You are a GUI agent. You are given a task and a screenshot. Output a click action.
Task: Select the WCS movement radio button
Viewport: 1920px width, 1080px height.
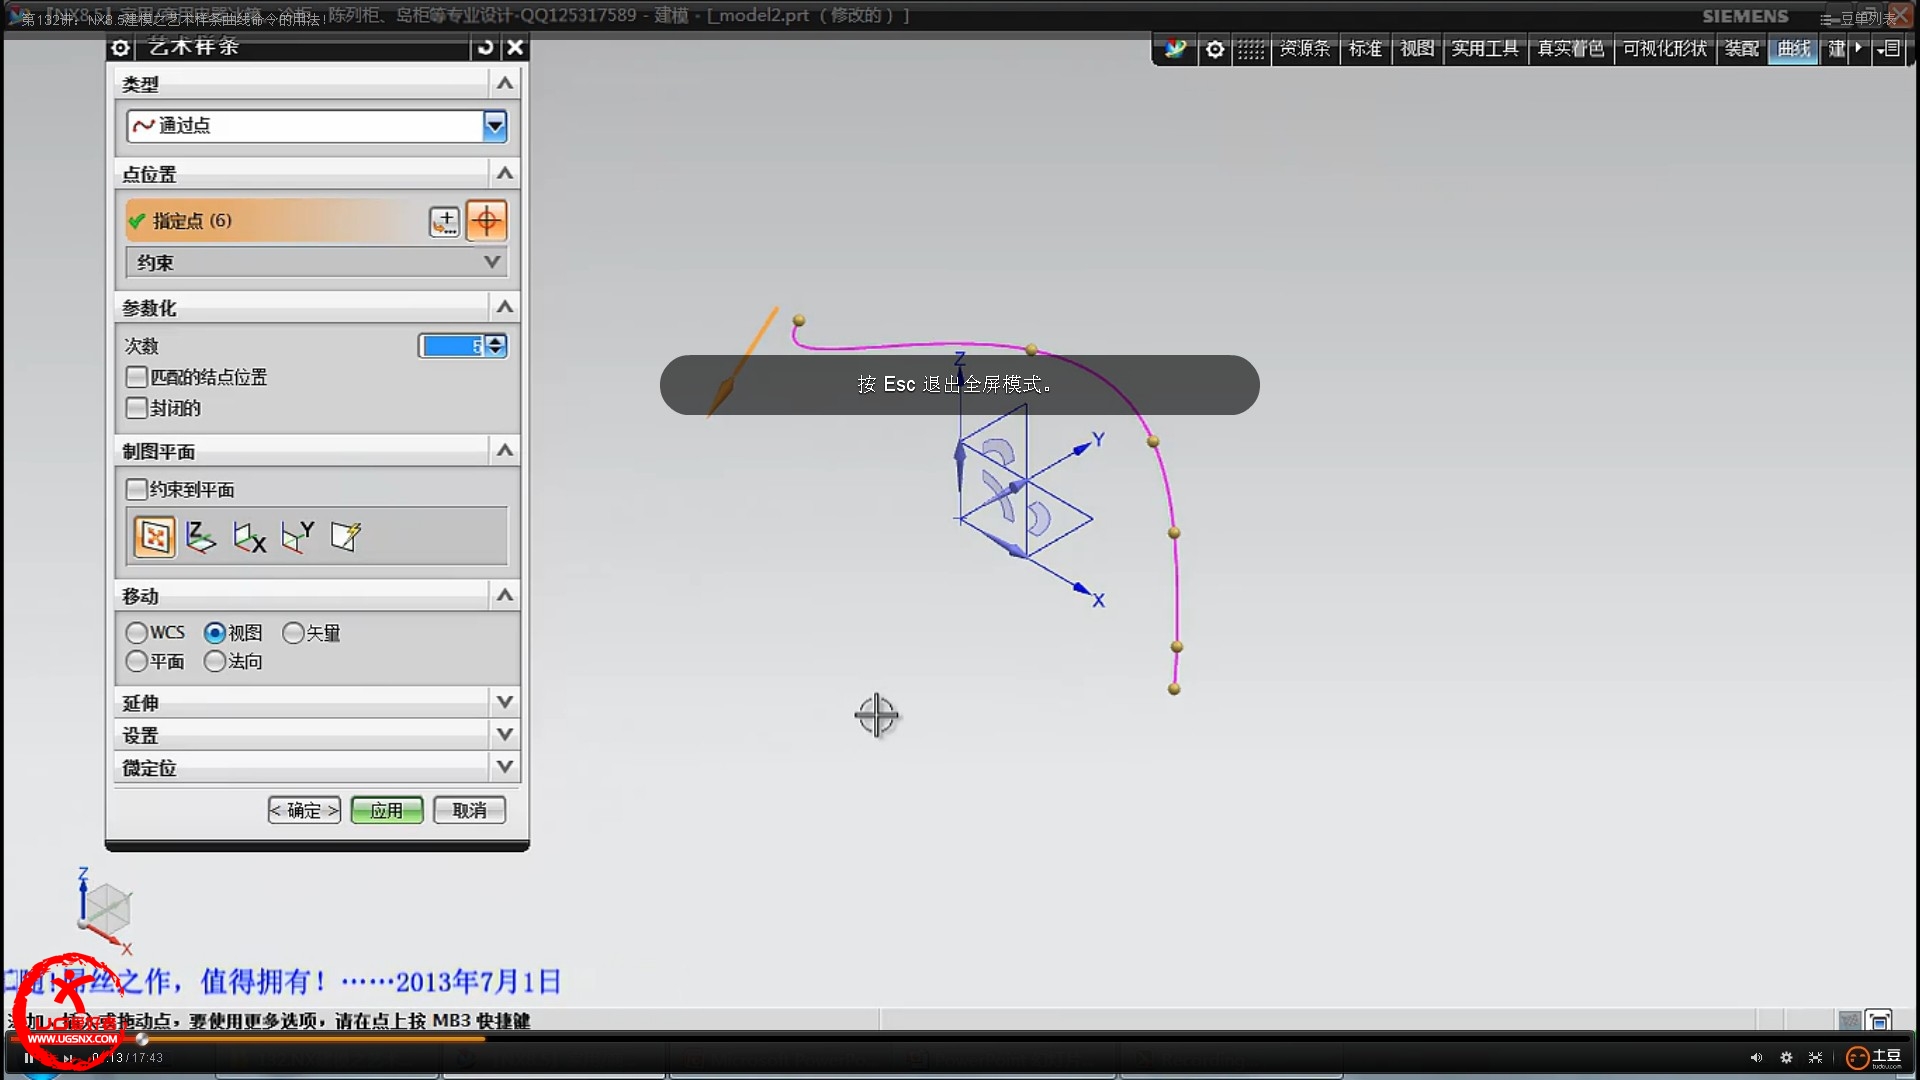[x=137, y=633]
